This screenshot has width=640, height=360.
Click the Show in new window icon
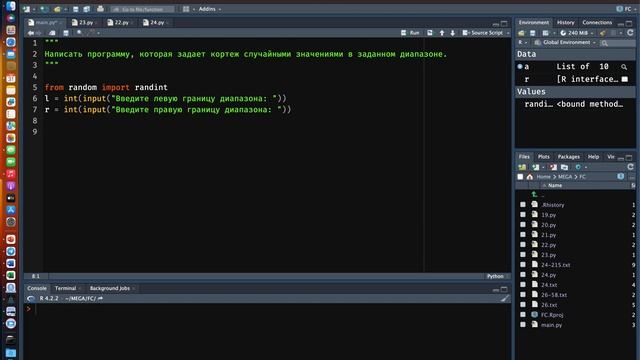point(52,33)
